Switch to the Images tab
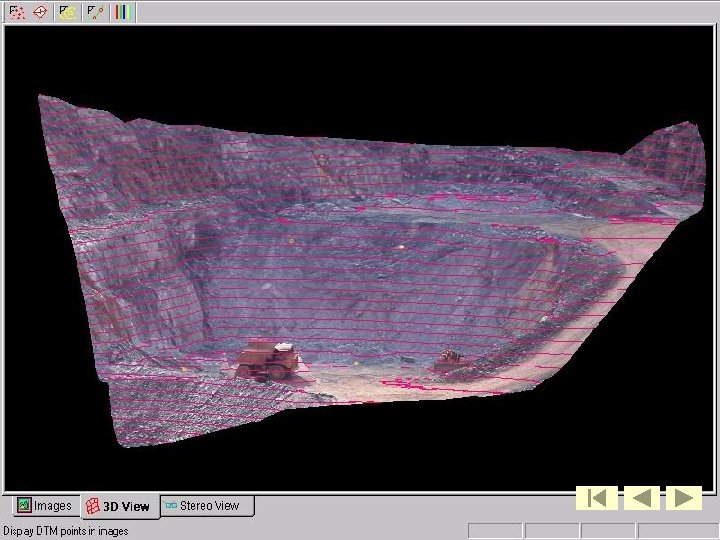720x540 pixels. click(x=45, y=506)
